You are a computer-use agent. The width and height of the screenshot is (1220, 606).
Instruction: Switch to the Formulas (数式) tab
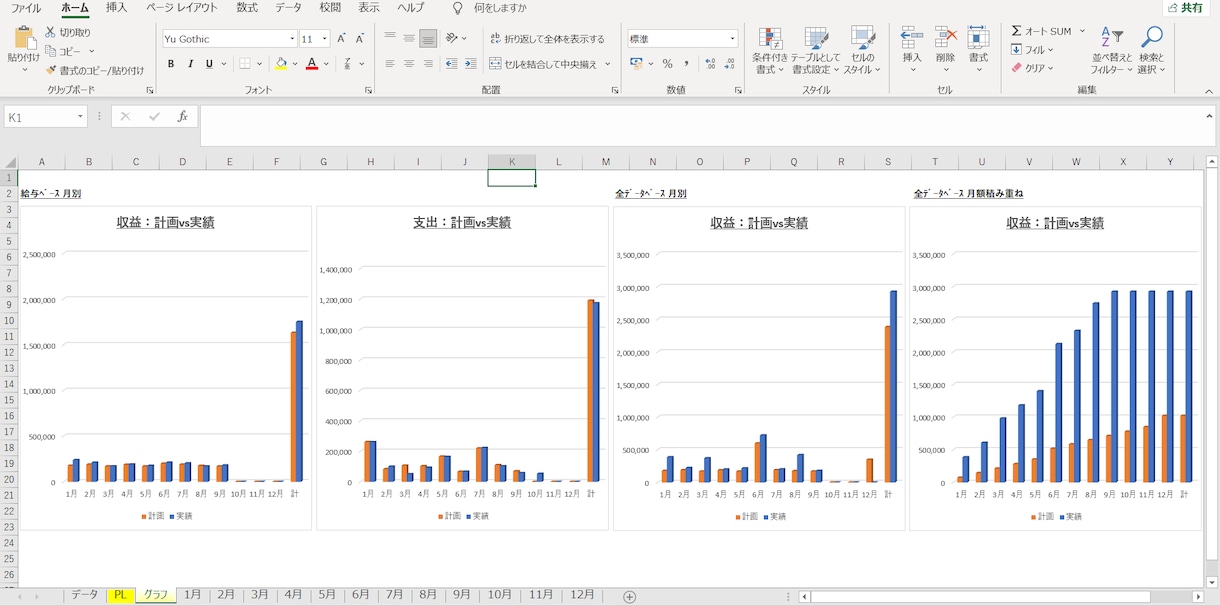pos(246,8)
